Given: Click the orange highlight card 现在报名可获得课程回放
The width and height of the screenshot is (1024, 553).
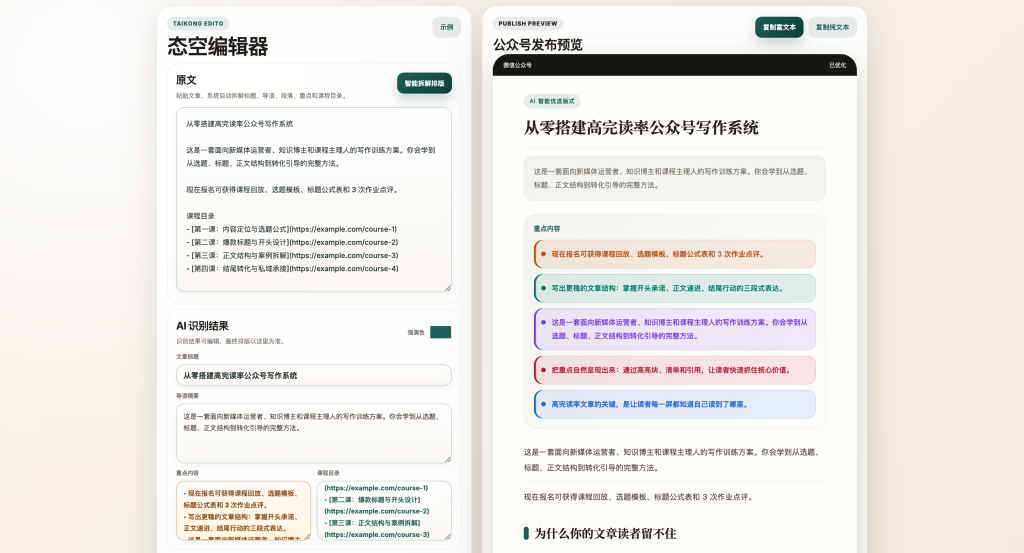Looking at the screenshot, I should coord(675,254).
